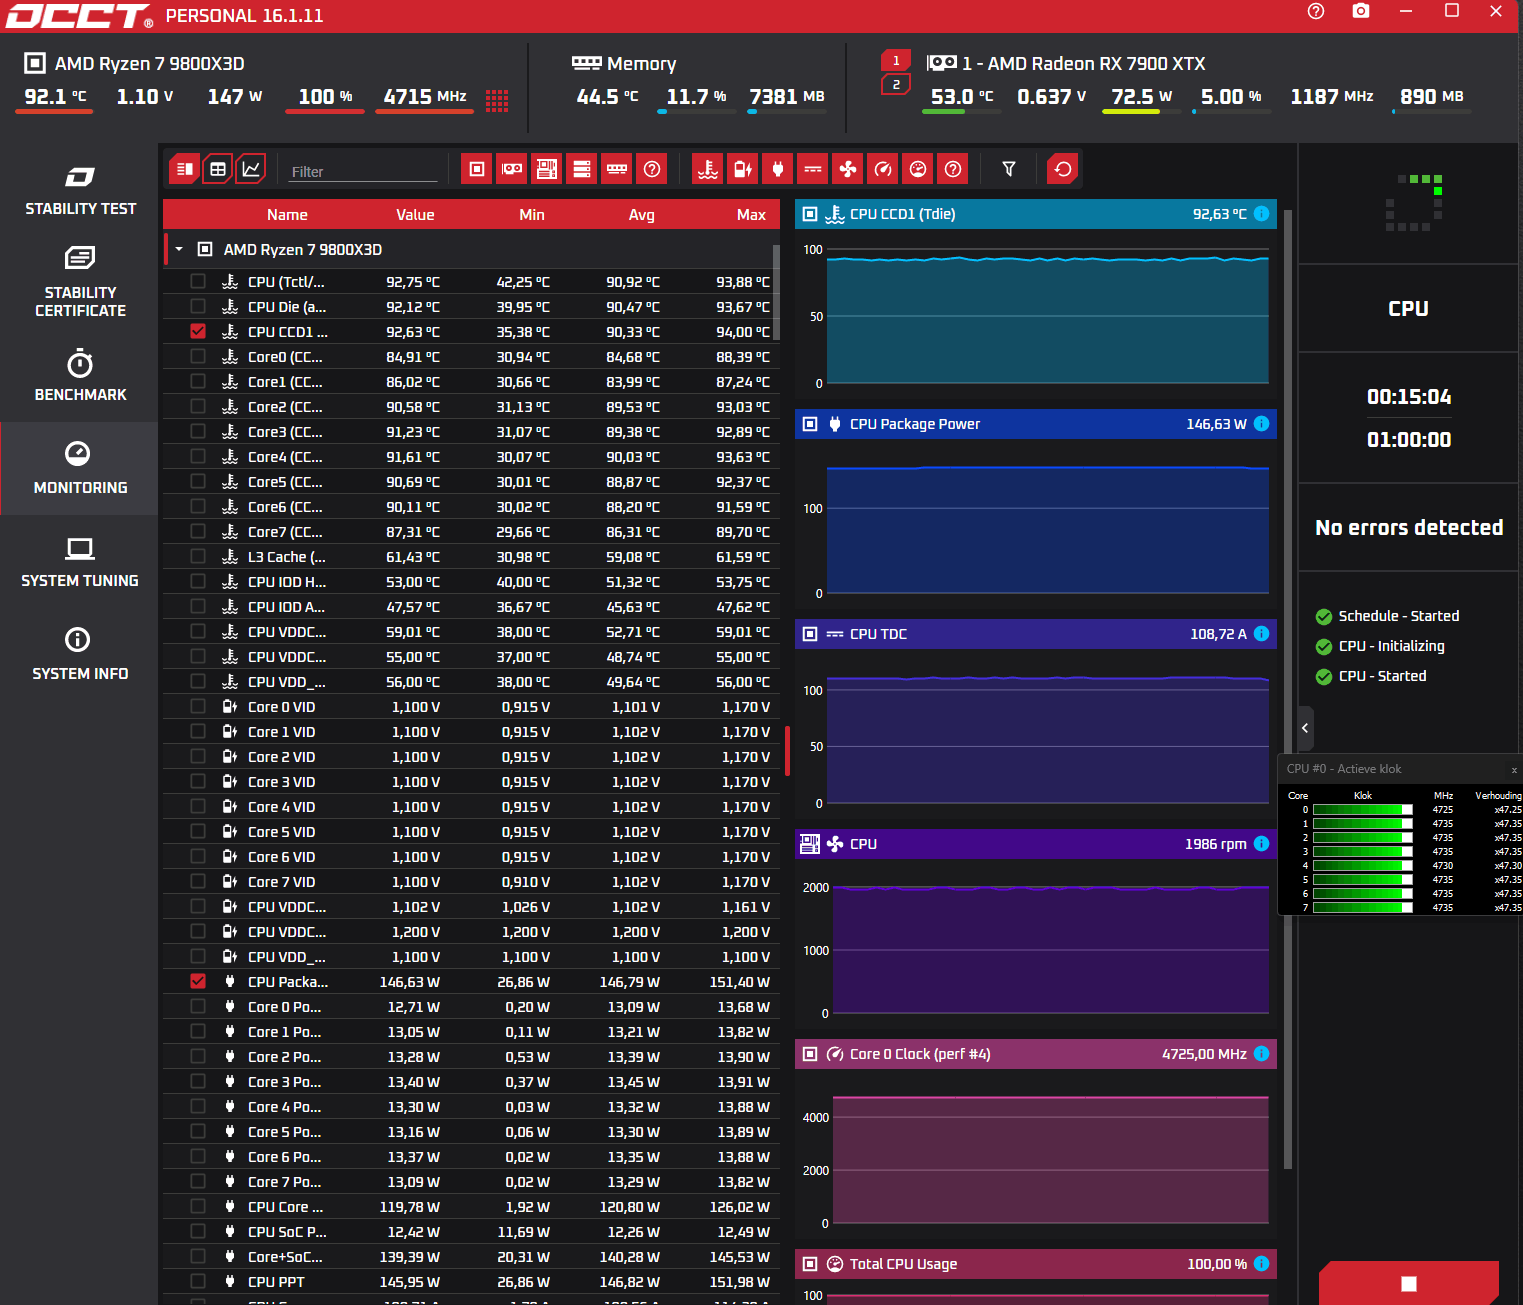The image size is (1523, 1305).
Task: Select GPU 2 selector button
Action: click(x=896, y=85)
